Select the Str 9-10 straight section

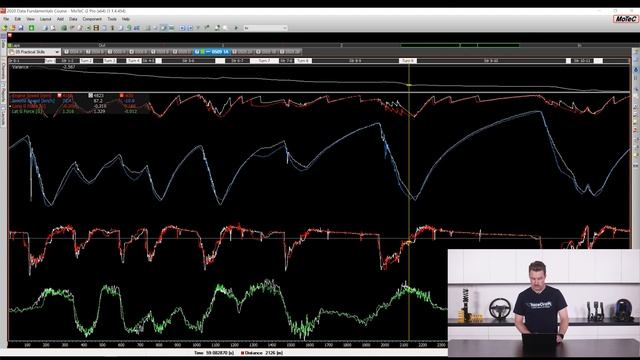[x=491, y=61]
